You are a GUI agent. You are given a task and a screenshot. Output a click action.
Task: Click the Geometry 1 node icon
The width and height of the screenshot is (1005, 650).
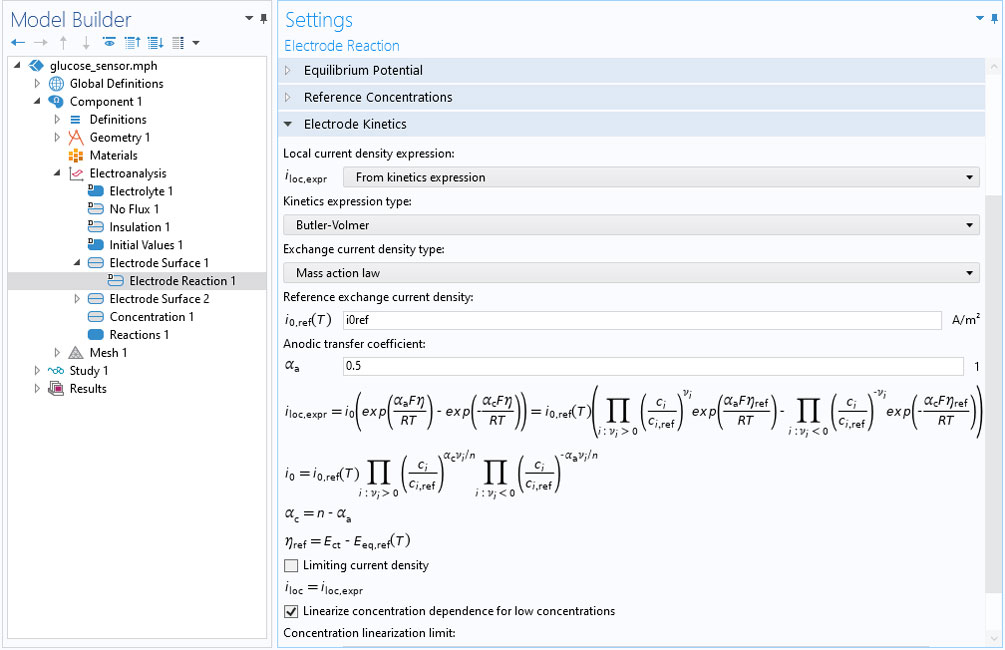tap(76, 138)
